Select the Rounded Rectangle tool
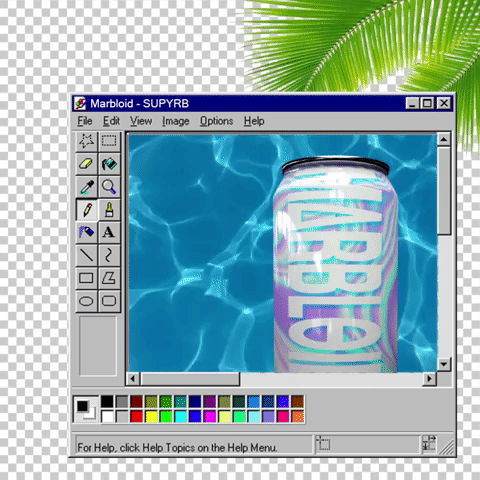The width and height of the screenshot is (480, 480). pyautogui.click(x=109, y=301)
